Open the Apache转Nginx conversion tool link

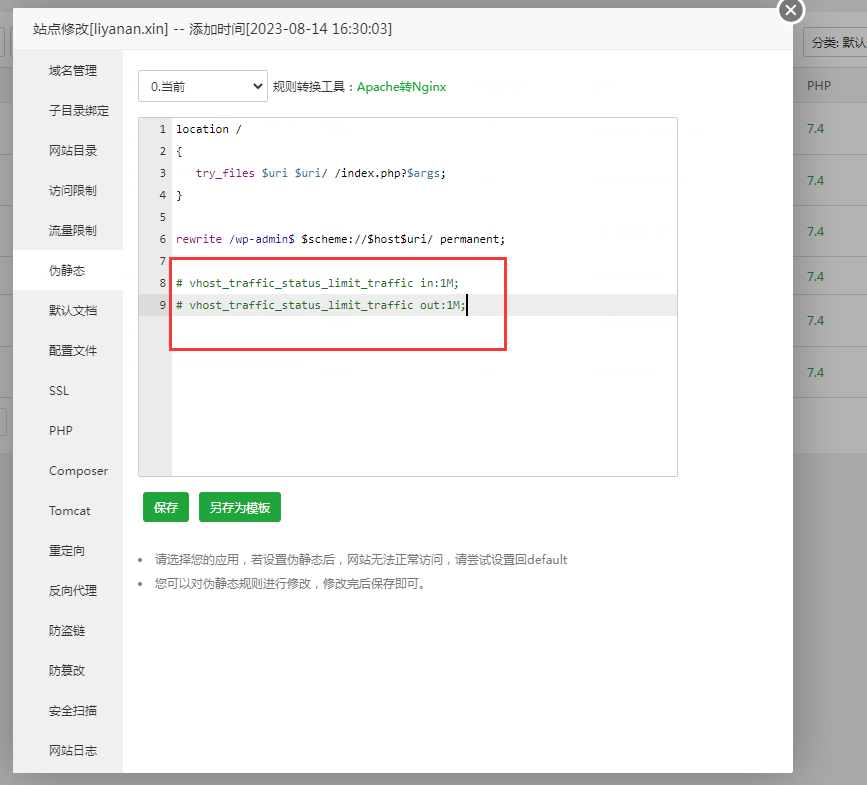click(401, 87)
